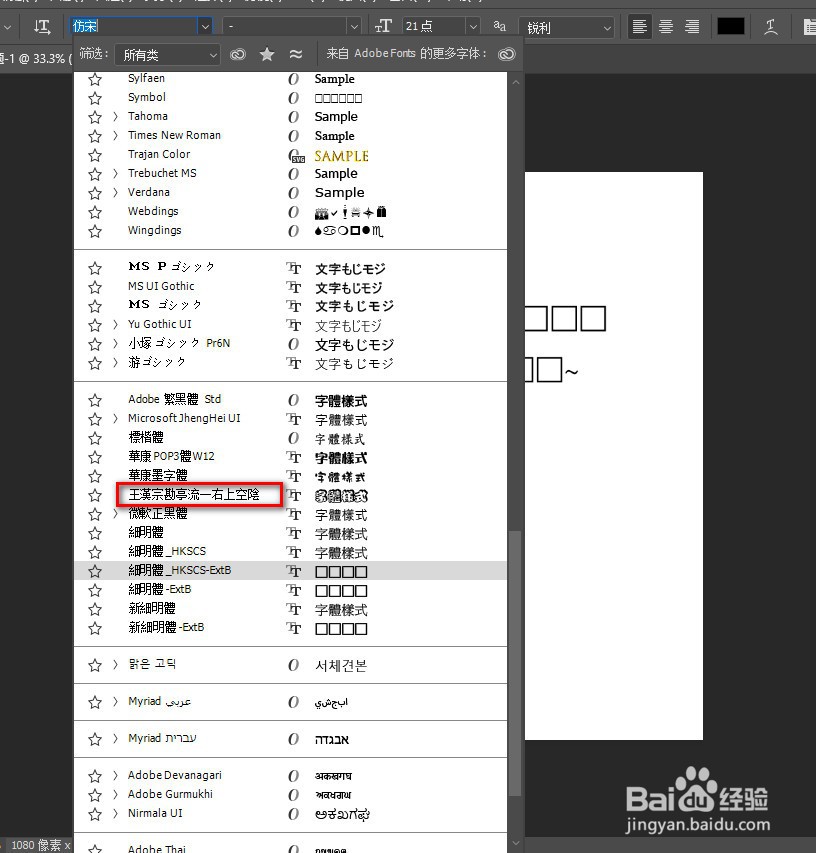Click the font list scrollbar thumb
The height and width of the screenshot is (853, 816).
click(x=515, y=663)
